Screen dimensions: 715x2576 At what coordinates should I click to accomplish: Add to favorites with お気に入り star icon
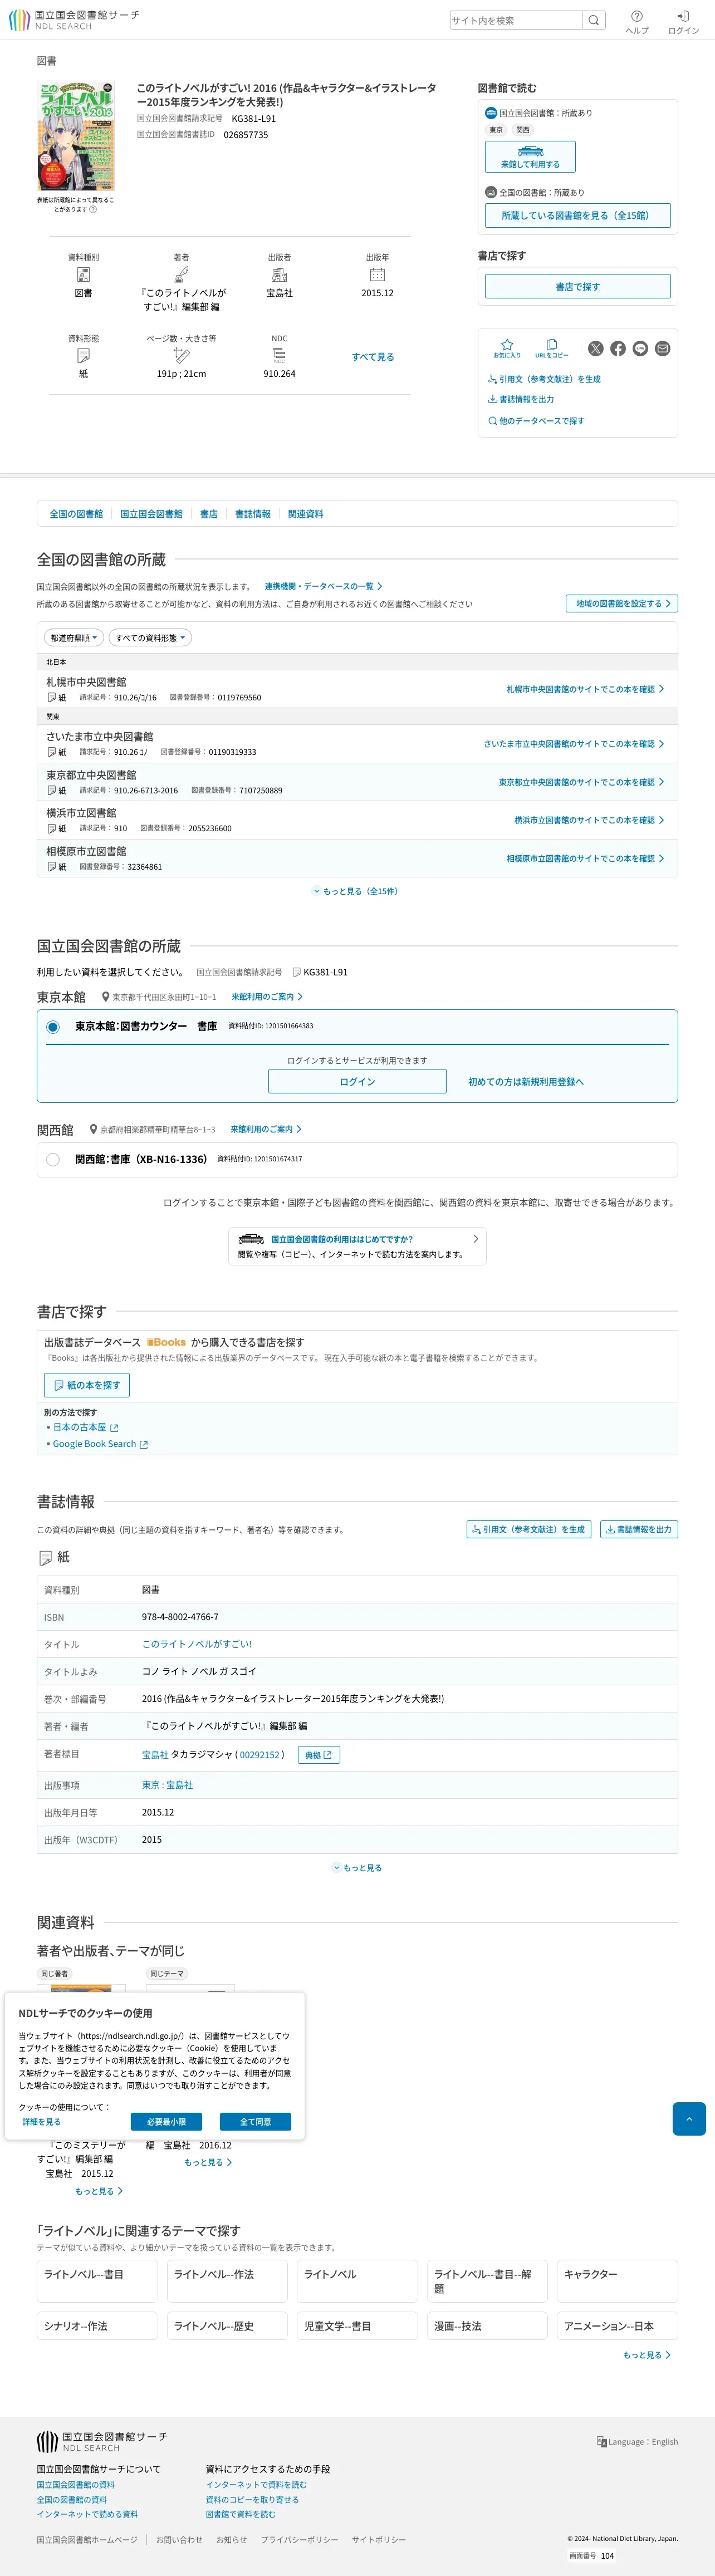pos(507,348)
